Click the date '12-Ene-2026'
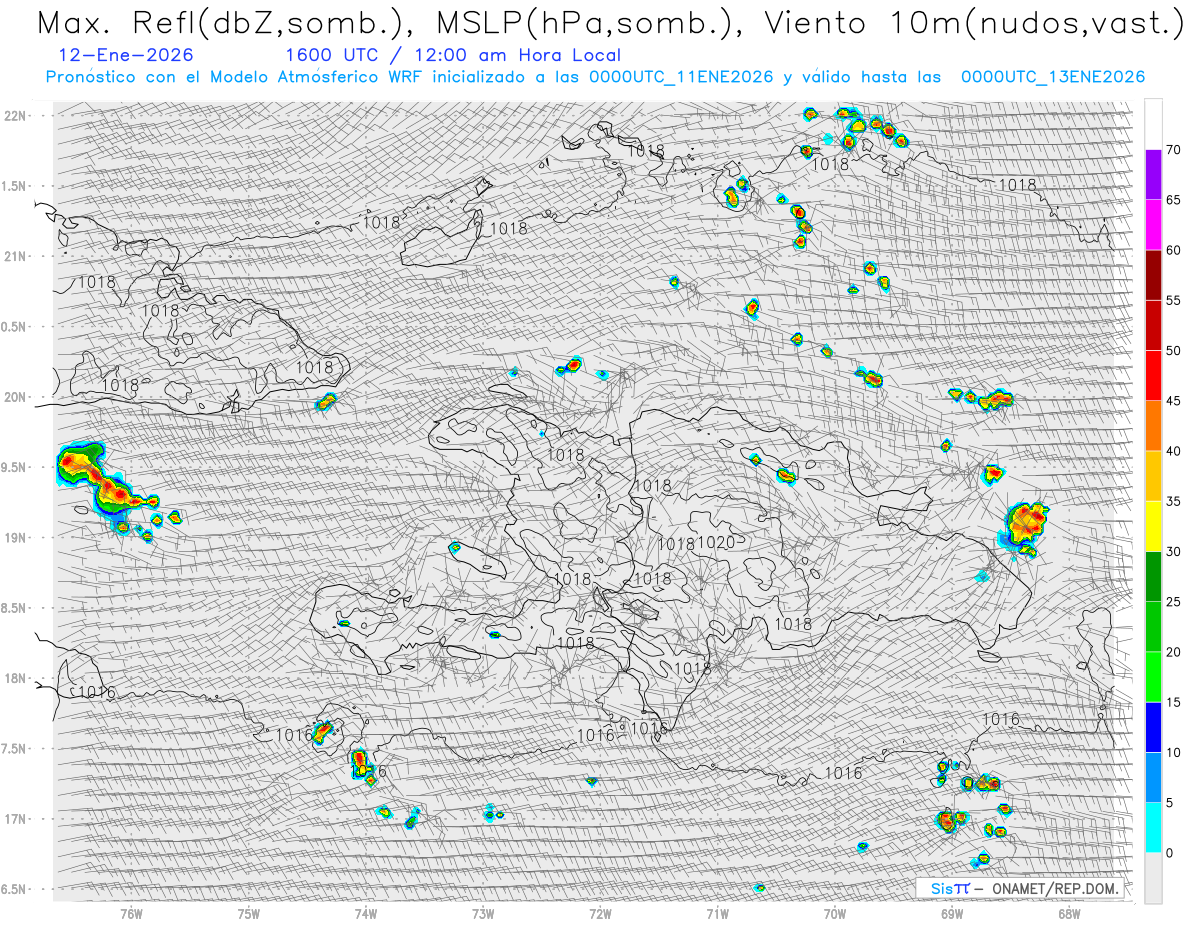This screenshot has width=1200, height=927. tap(126, 55)
